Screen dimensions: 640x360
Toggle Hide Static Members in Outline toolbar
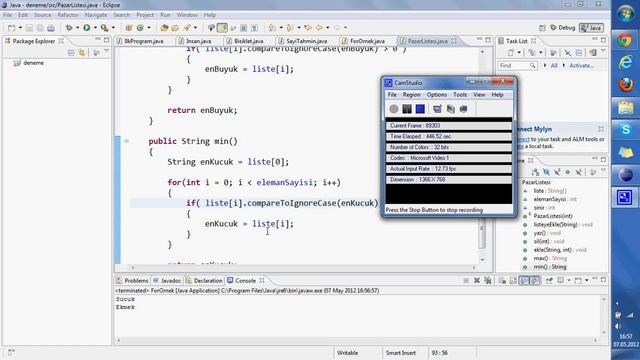coord(557,172)
